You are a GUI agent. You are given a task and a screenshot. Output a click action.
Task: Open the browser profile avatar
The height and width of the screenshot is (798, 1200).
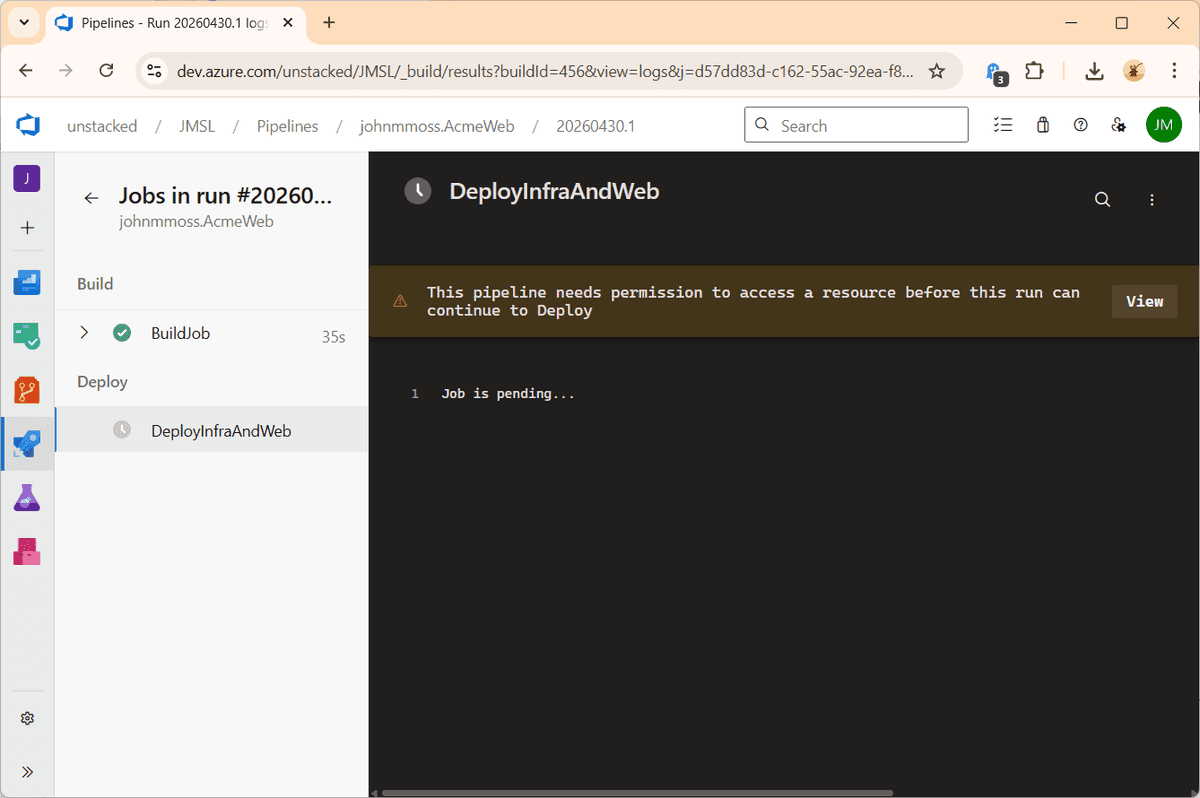click(1134, 70)
